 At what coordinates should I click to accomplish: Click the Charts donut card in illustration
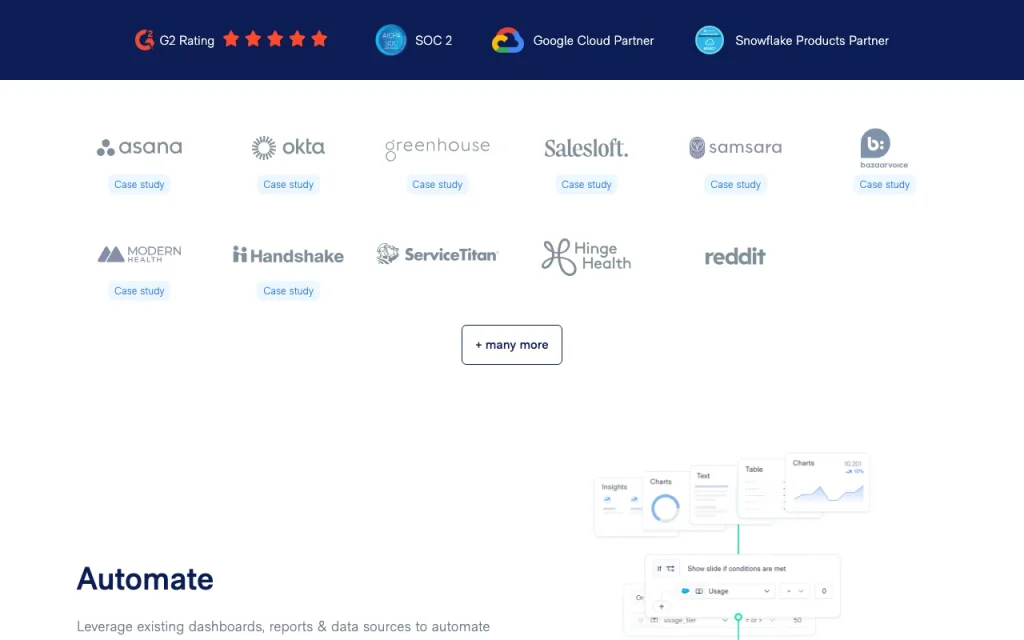coord(665,500)
